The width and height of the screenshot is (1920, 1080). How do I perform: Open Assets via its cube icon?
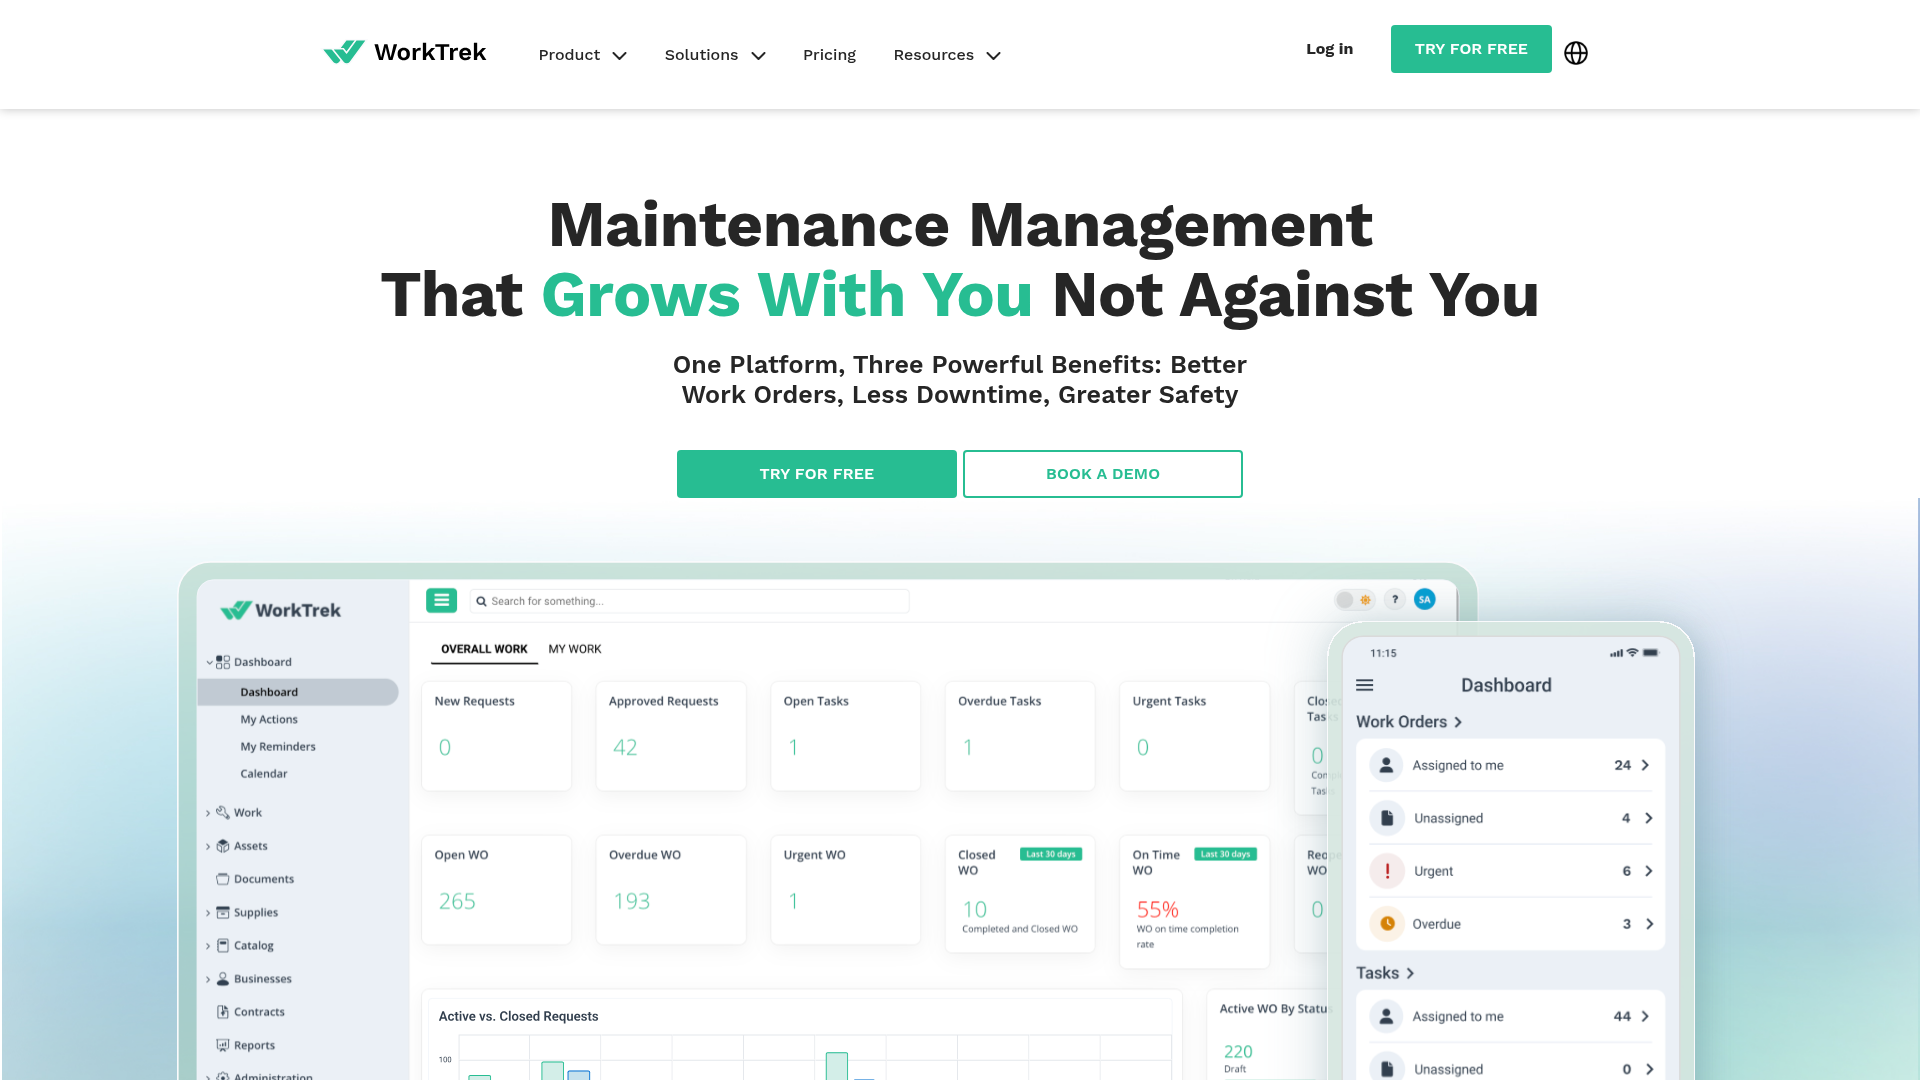pos(222,845)
